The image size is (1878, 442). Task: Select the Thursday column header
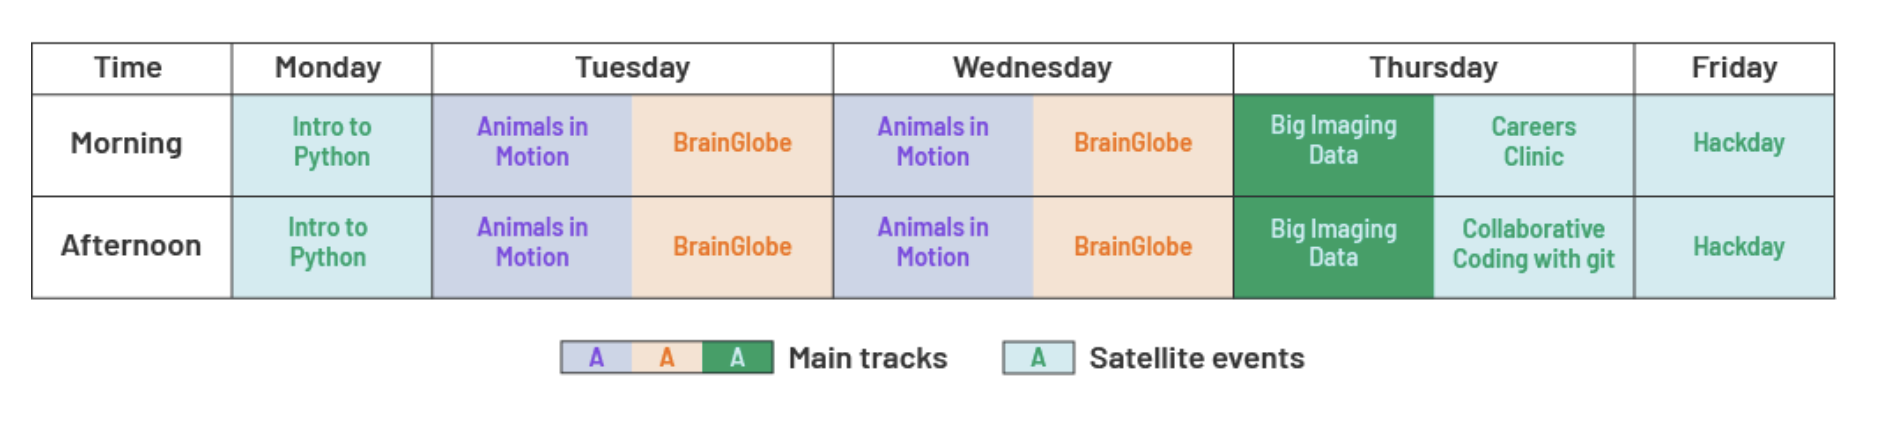coord(1433,68)
